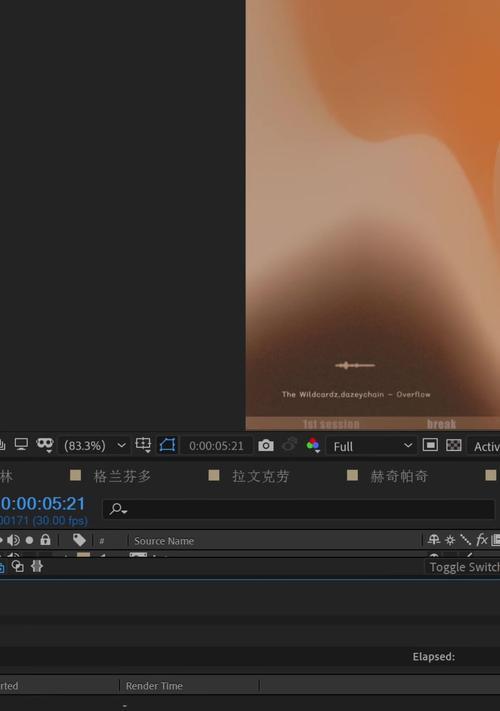Switch to the 格兰芬多 composition tab
Screen dimensions: 500x711
click(122, 476)
